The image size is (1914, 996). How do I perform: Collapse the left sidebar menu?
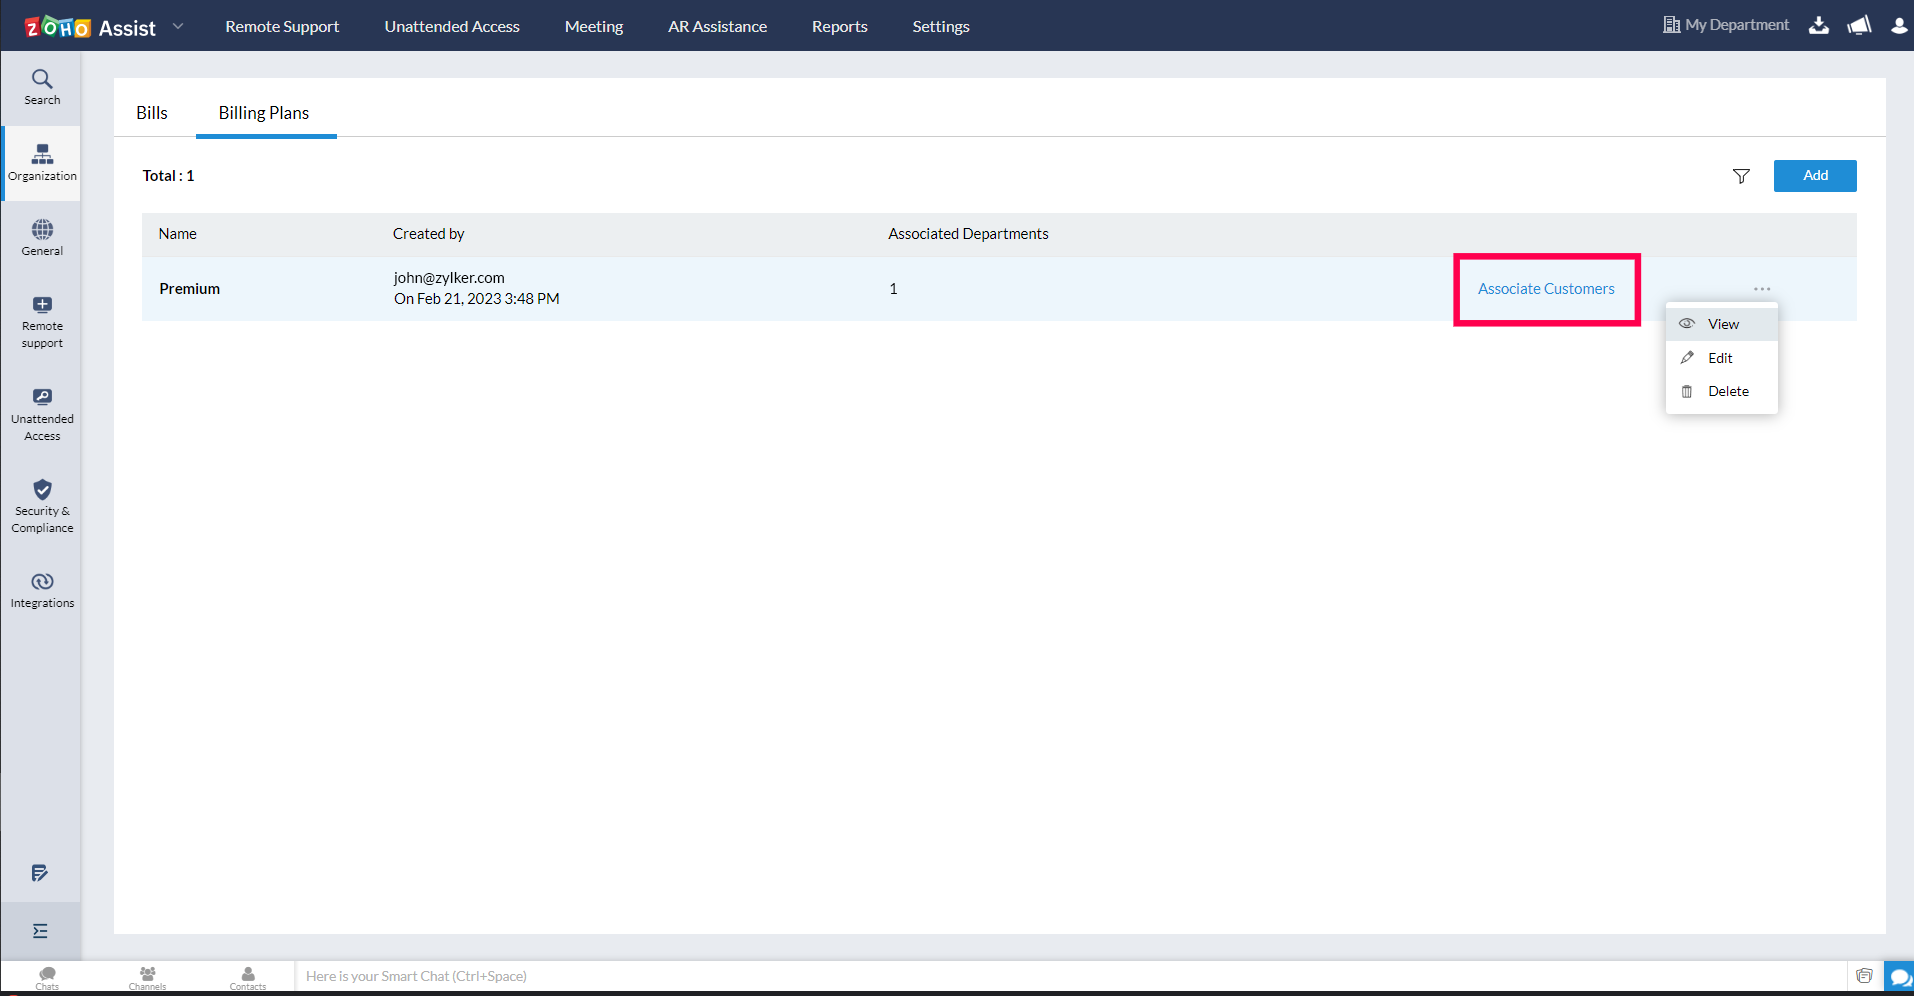click(40, 931)
